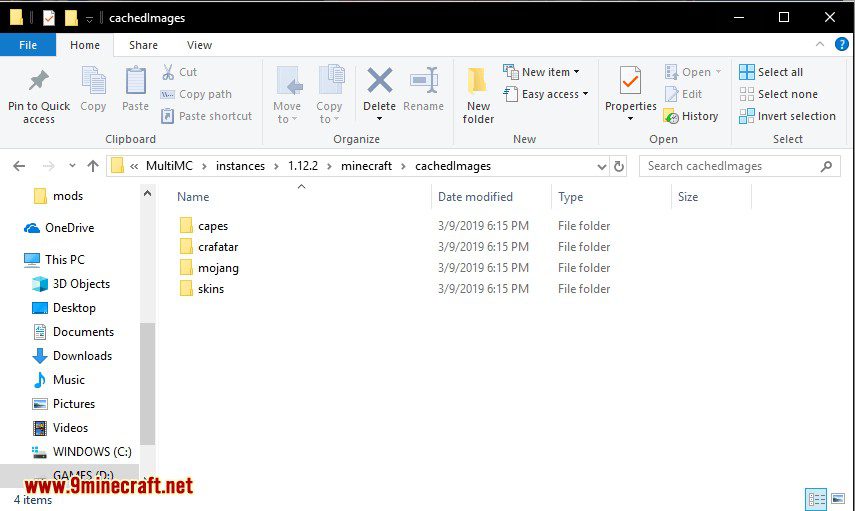
Task: Open Documents in sidebar
Action: (x=73, y=332)
